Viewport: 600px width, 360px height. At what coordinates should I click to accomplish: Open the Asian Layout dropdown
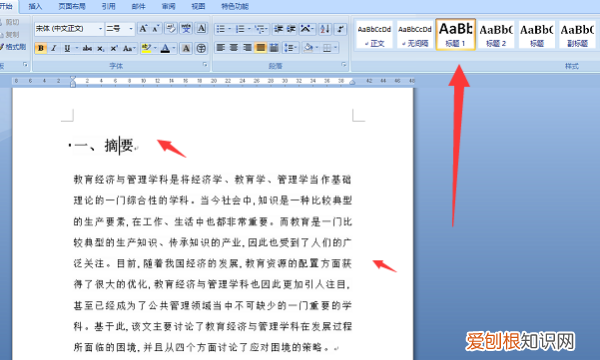[x=307, y=29]
